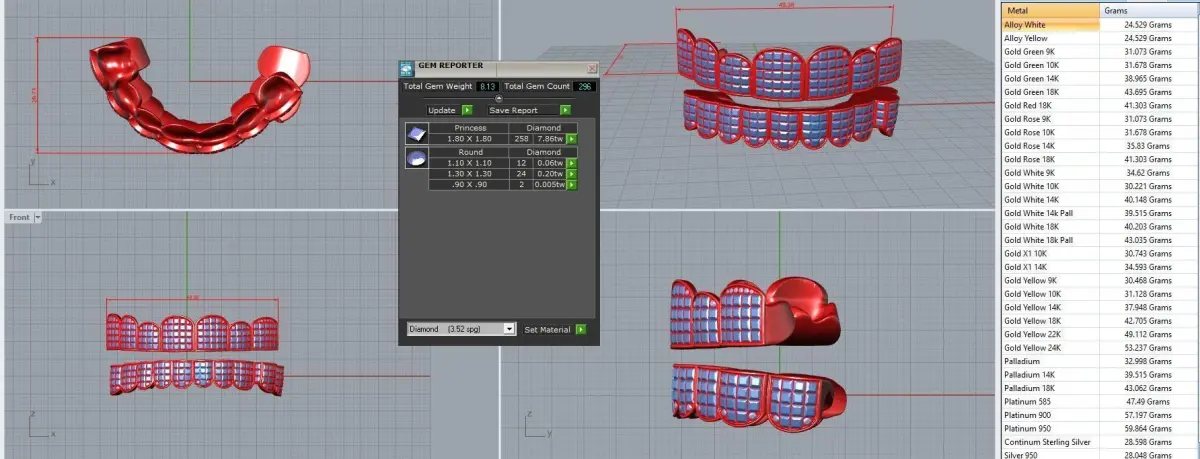Image resolution: width=1200 pixels, height=459 pixels.
Task: Select the Platinum 585 row
Action: click(x=1100, y=402)
